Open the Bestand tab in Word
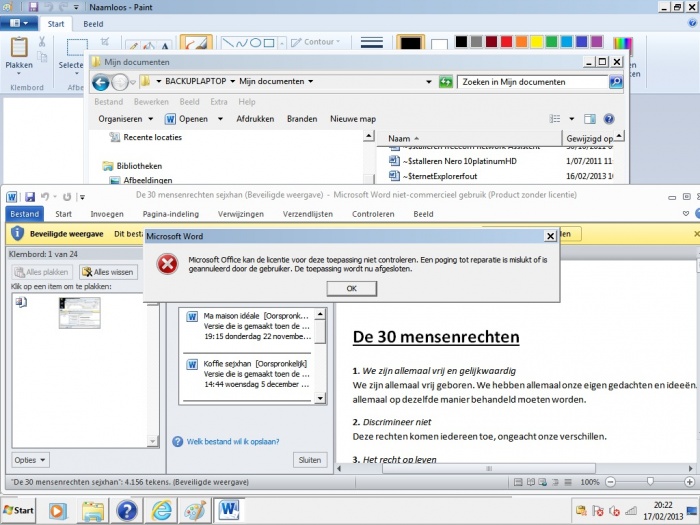The width and height of the screenshot is (700, 525). [25, 214]
